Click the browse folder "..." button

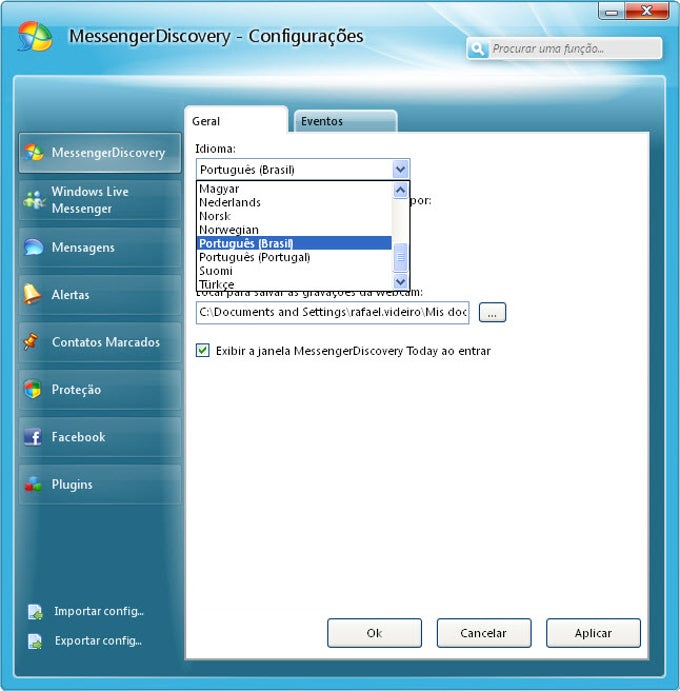[x=492, y=312]
